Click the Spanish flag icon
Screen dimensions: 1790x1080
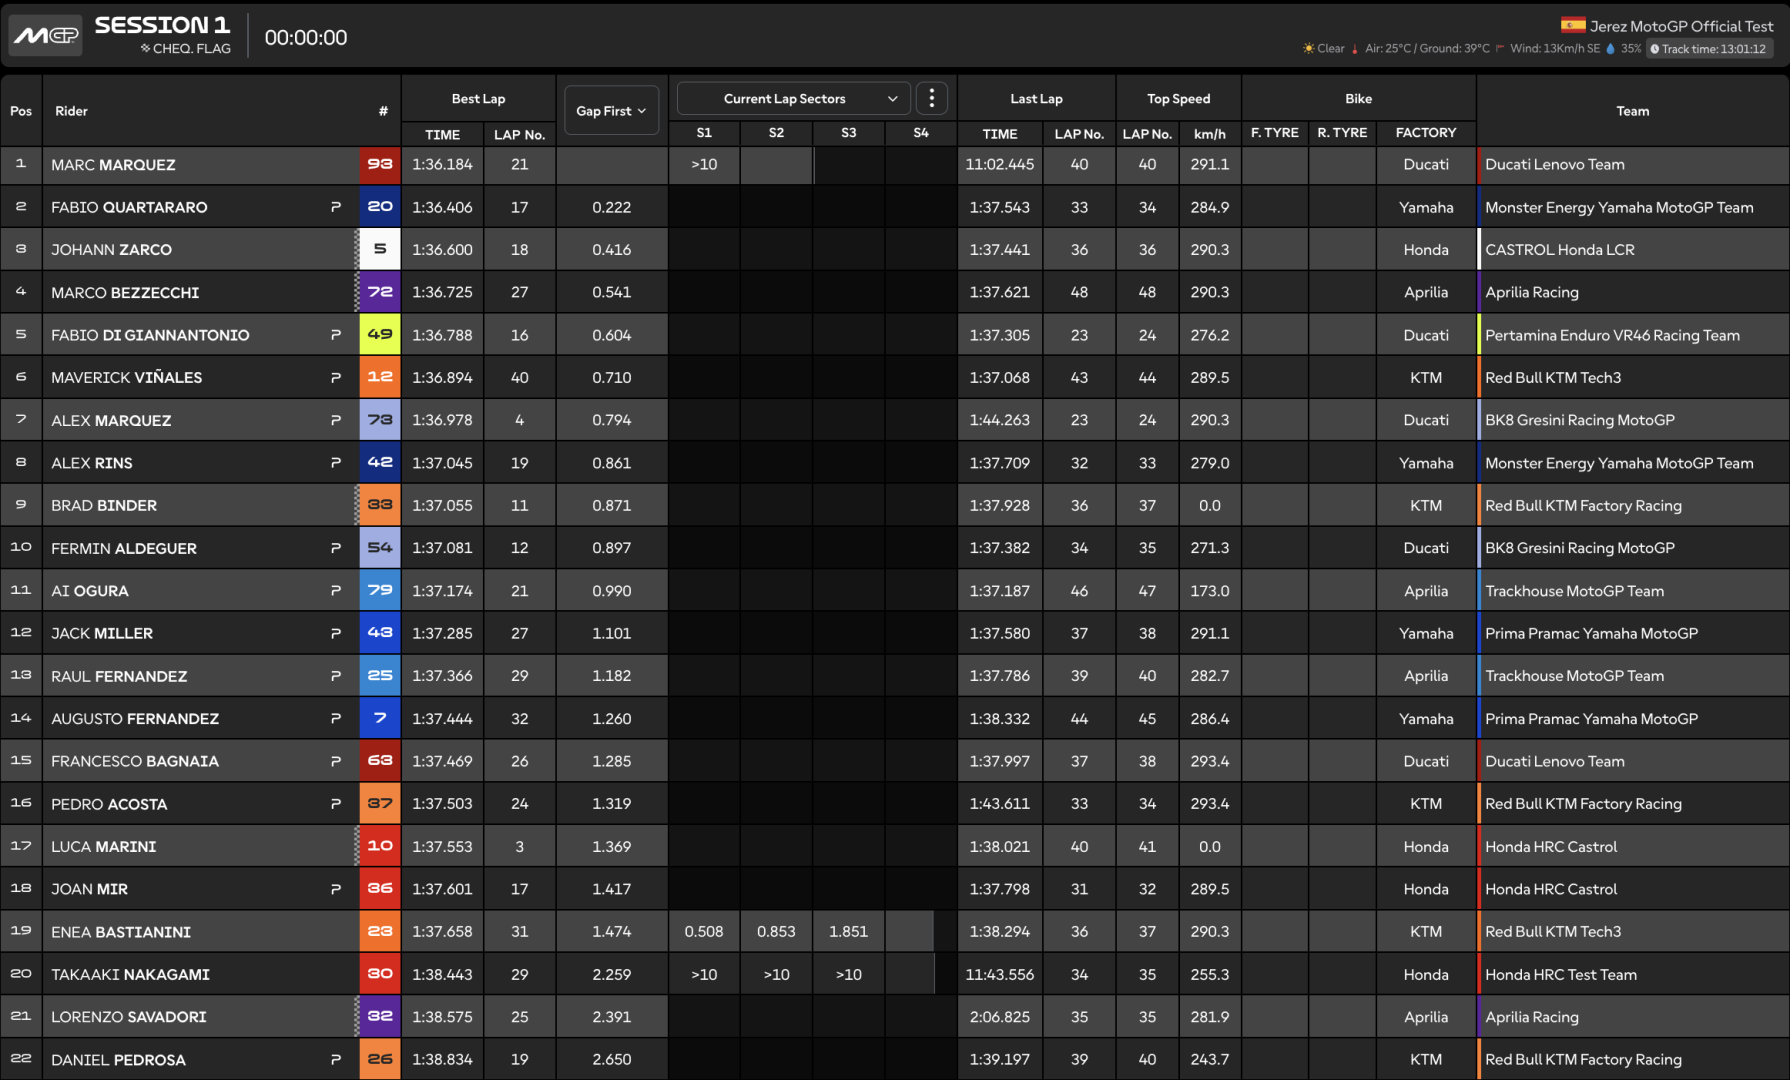tap(1573, 26)
